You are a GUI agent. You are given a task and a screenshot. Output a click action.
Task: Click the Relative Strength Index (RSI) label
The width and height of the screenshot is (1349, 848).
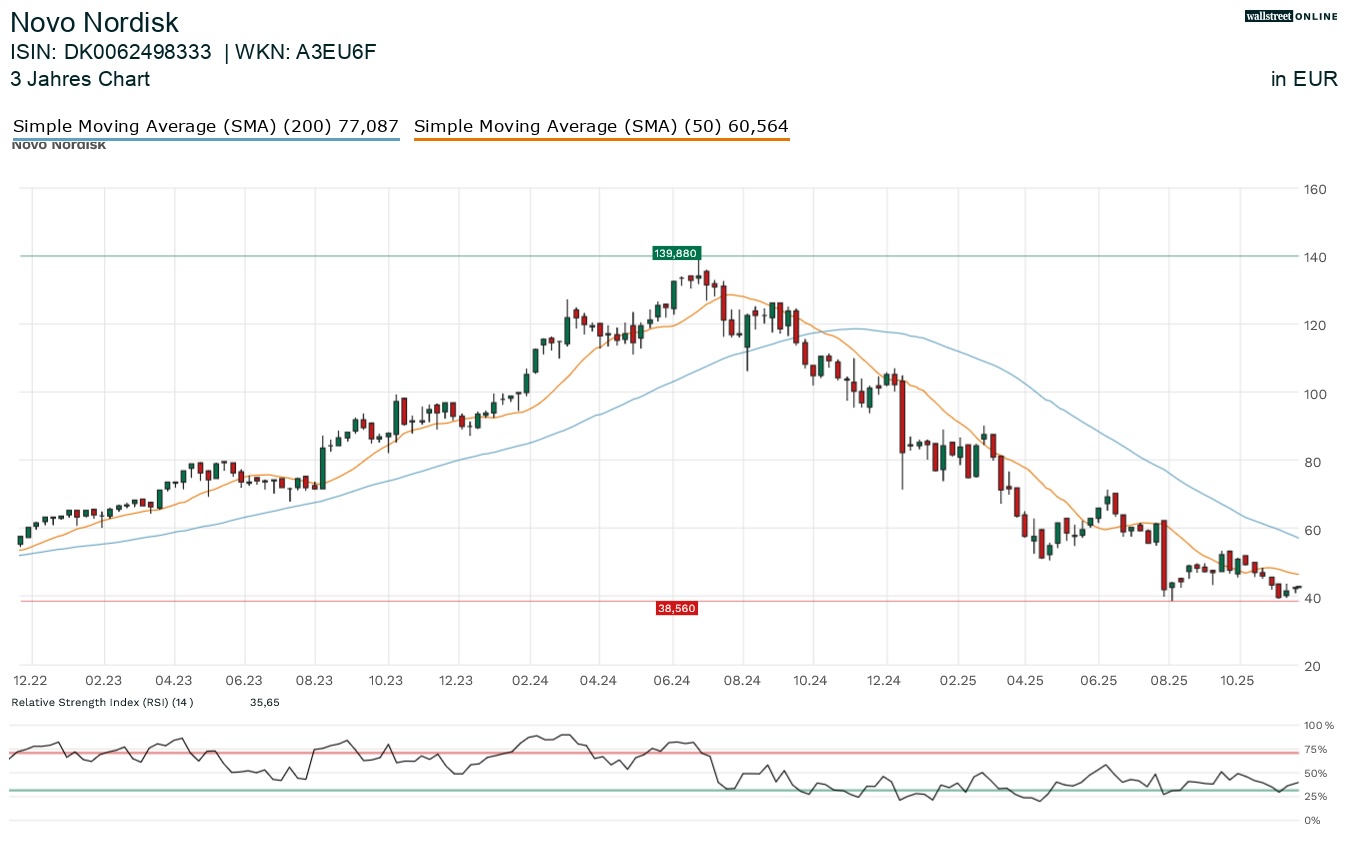coord(102,703)
